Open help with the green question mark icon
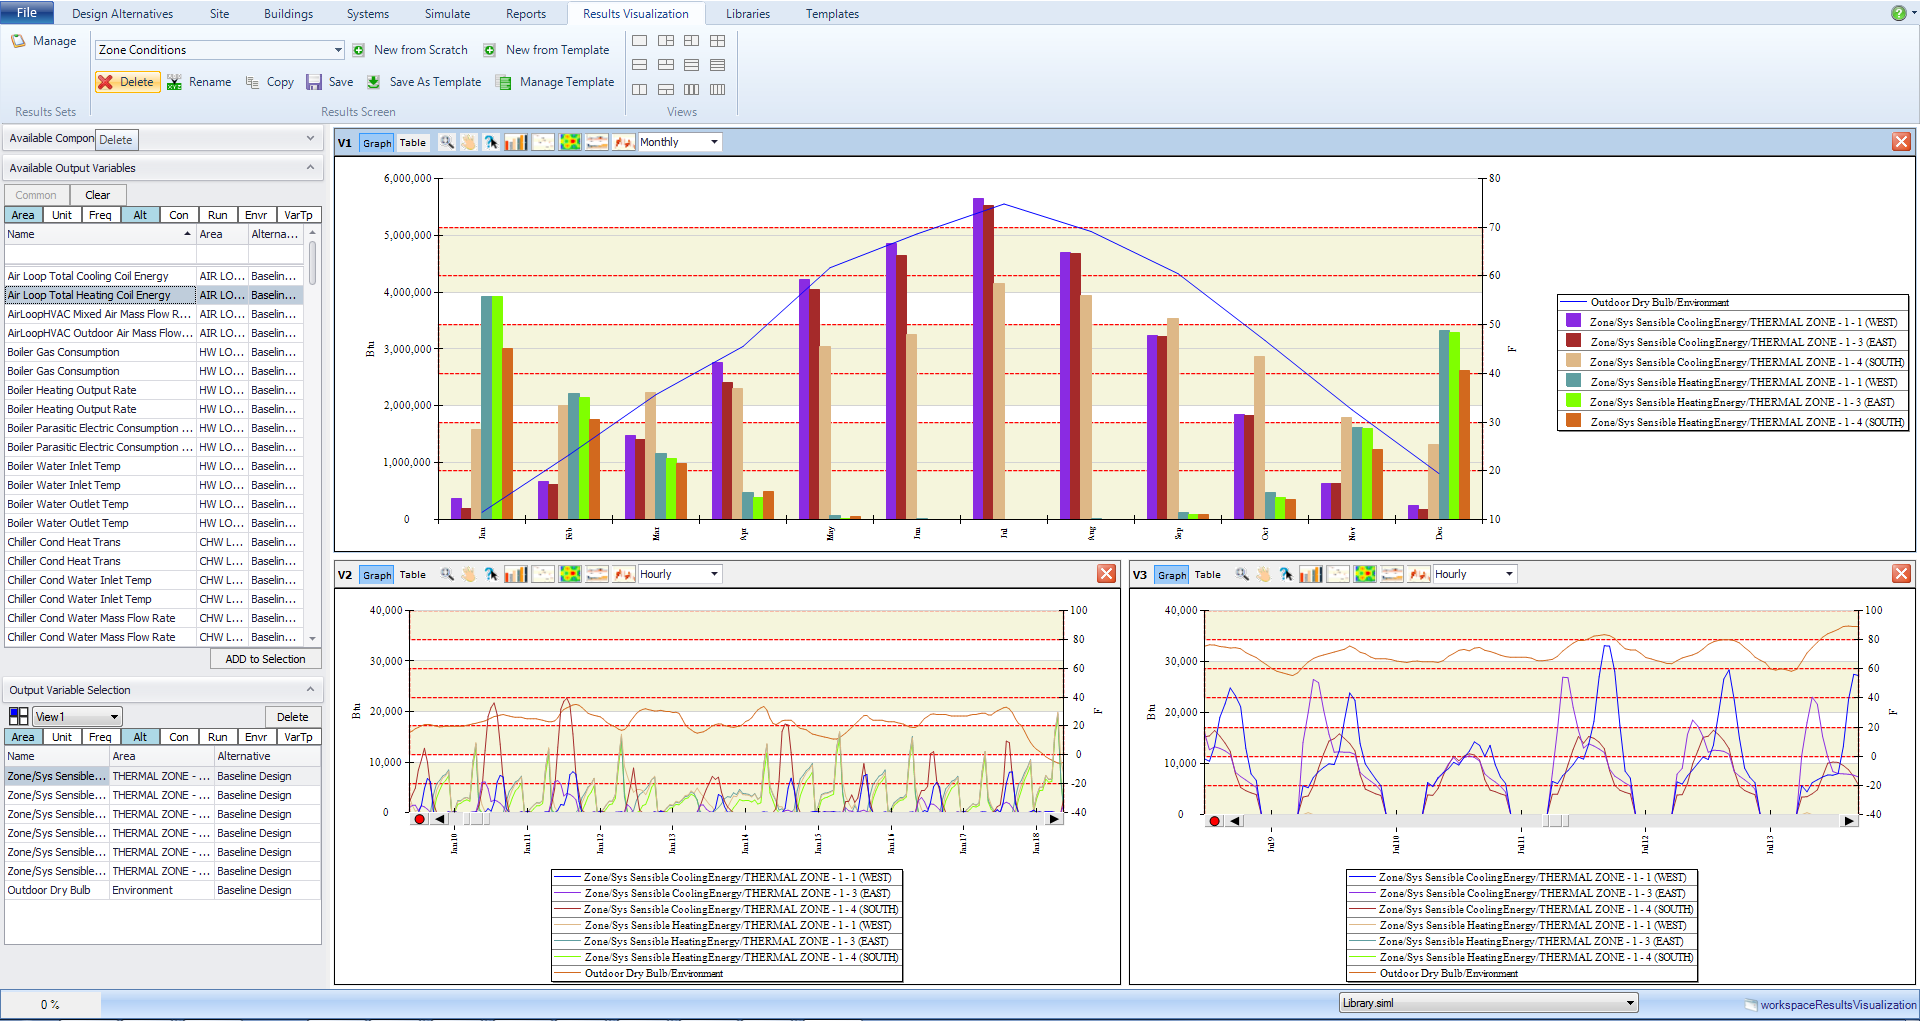 pos(1898,13)
